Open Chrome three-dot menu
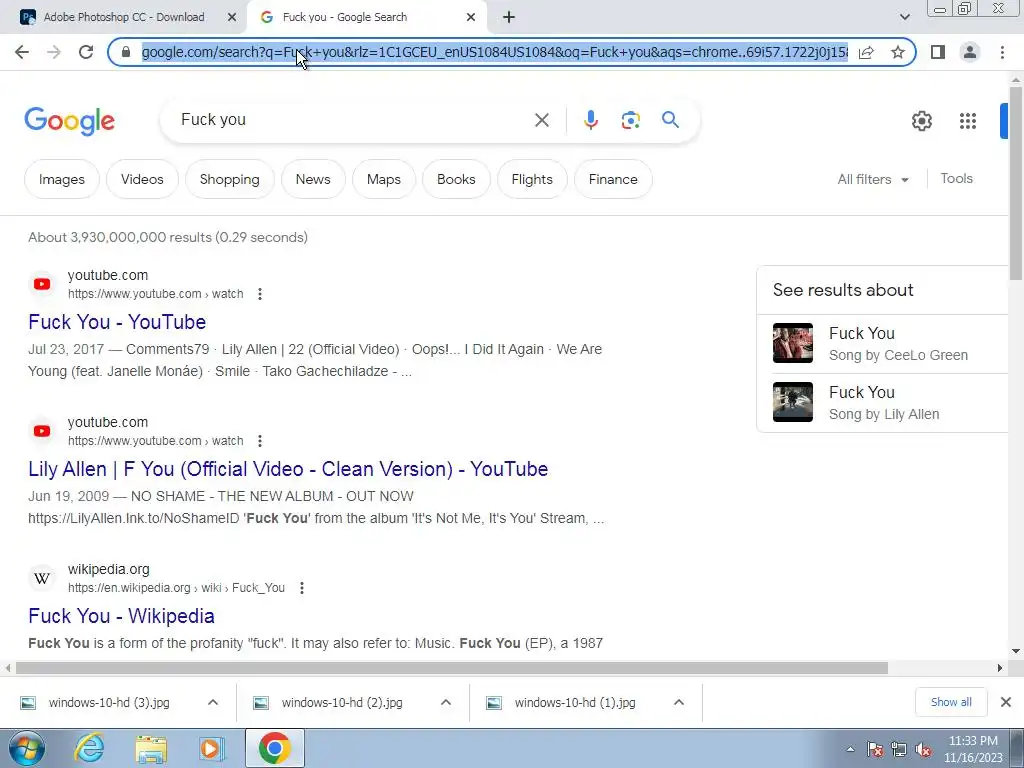The height and width of the screenshot is (768, 1024). [1002, 52]
